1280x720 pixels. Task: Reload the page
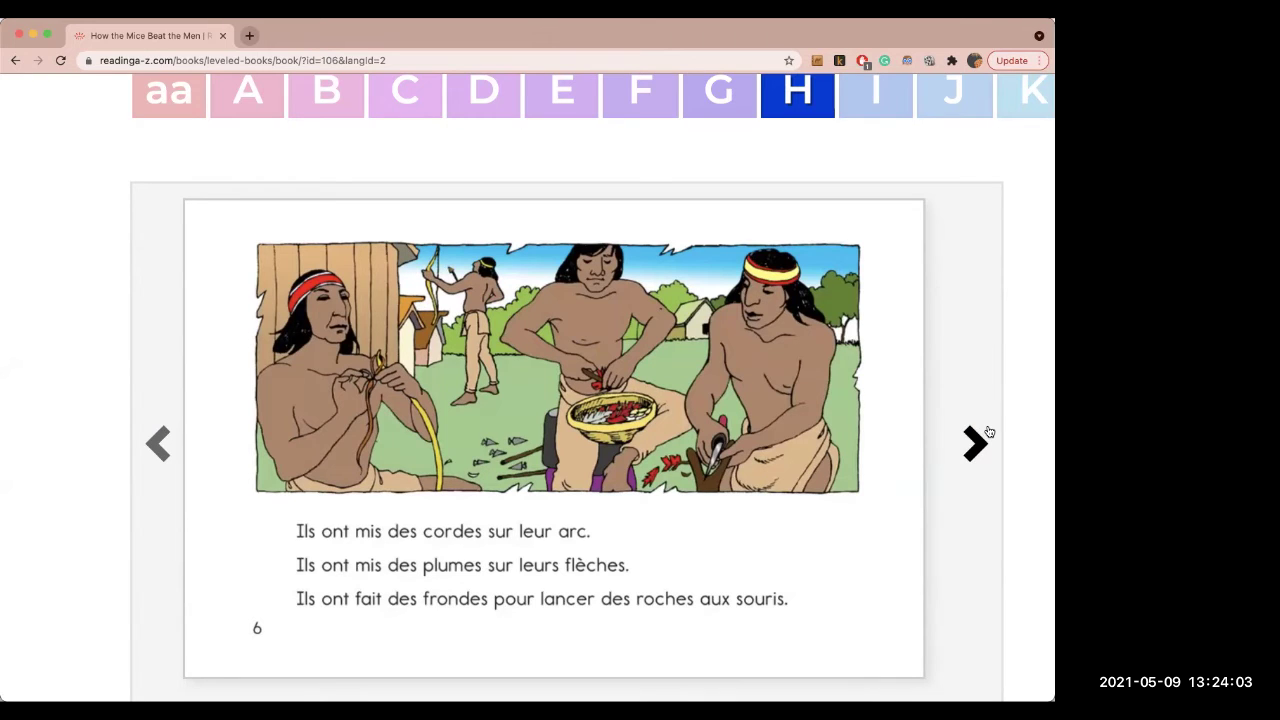(x=61, y=61)
